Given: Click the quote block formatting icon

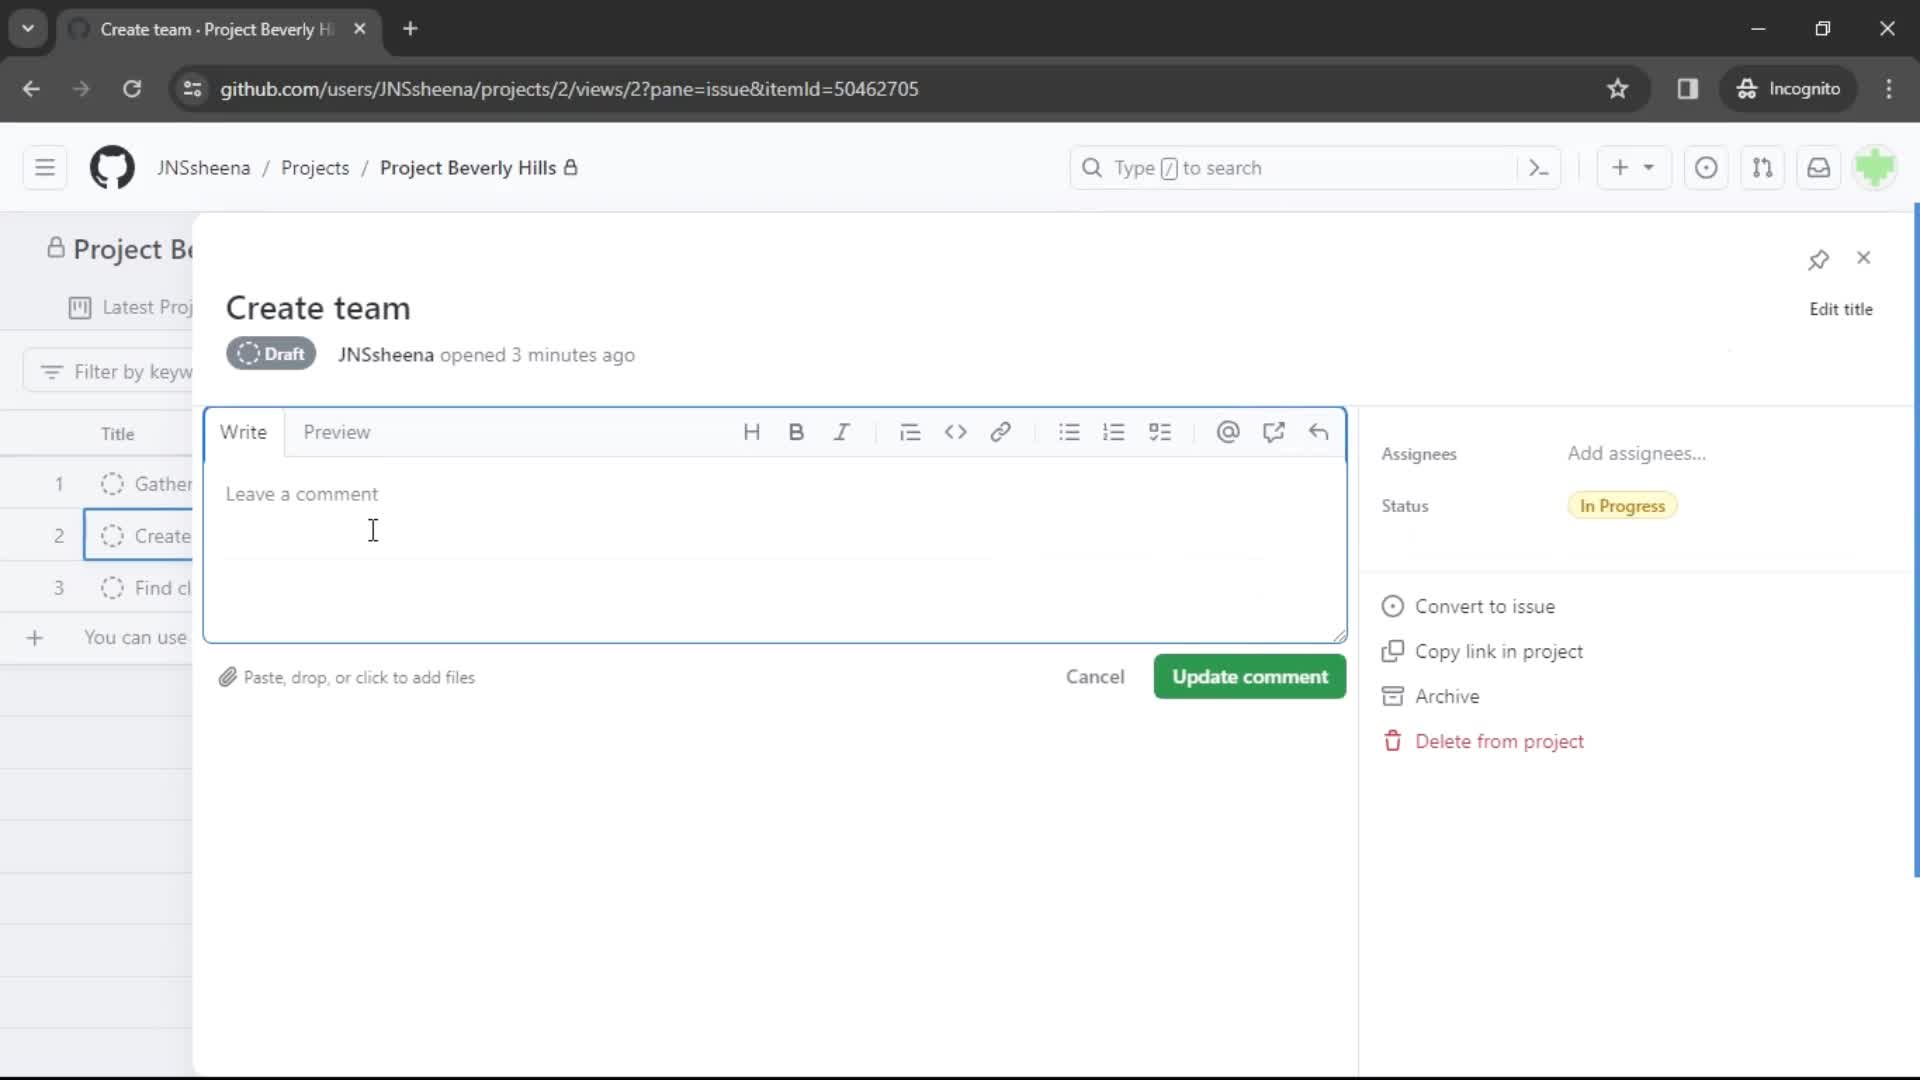Looking at the screenshot, I should click(x=910, y=431).
